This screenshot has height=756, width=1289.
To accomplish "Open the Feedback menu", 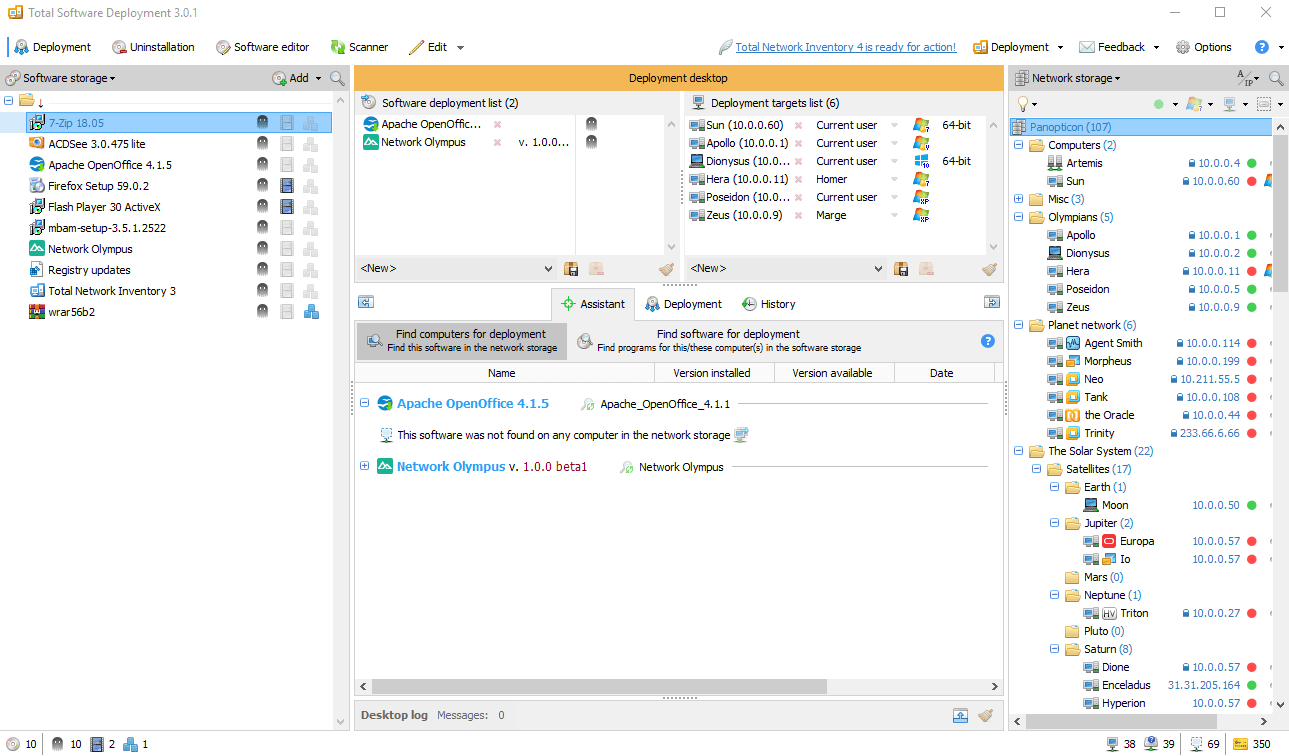I will point(1119,47).
